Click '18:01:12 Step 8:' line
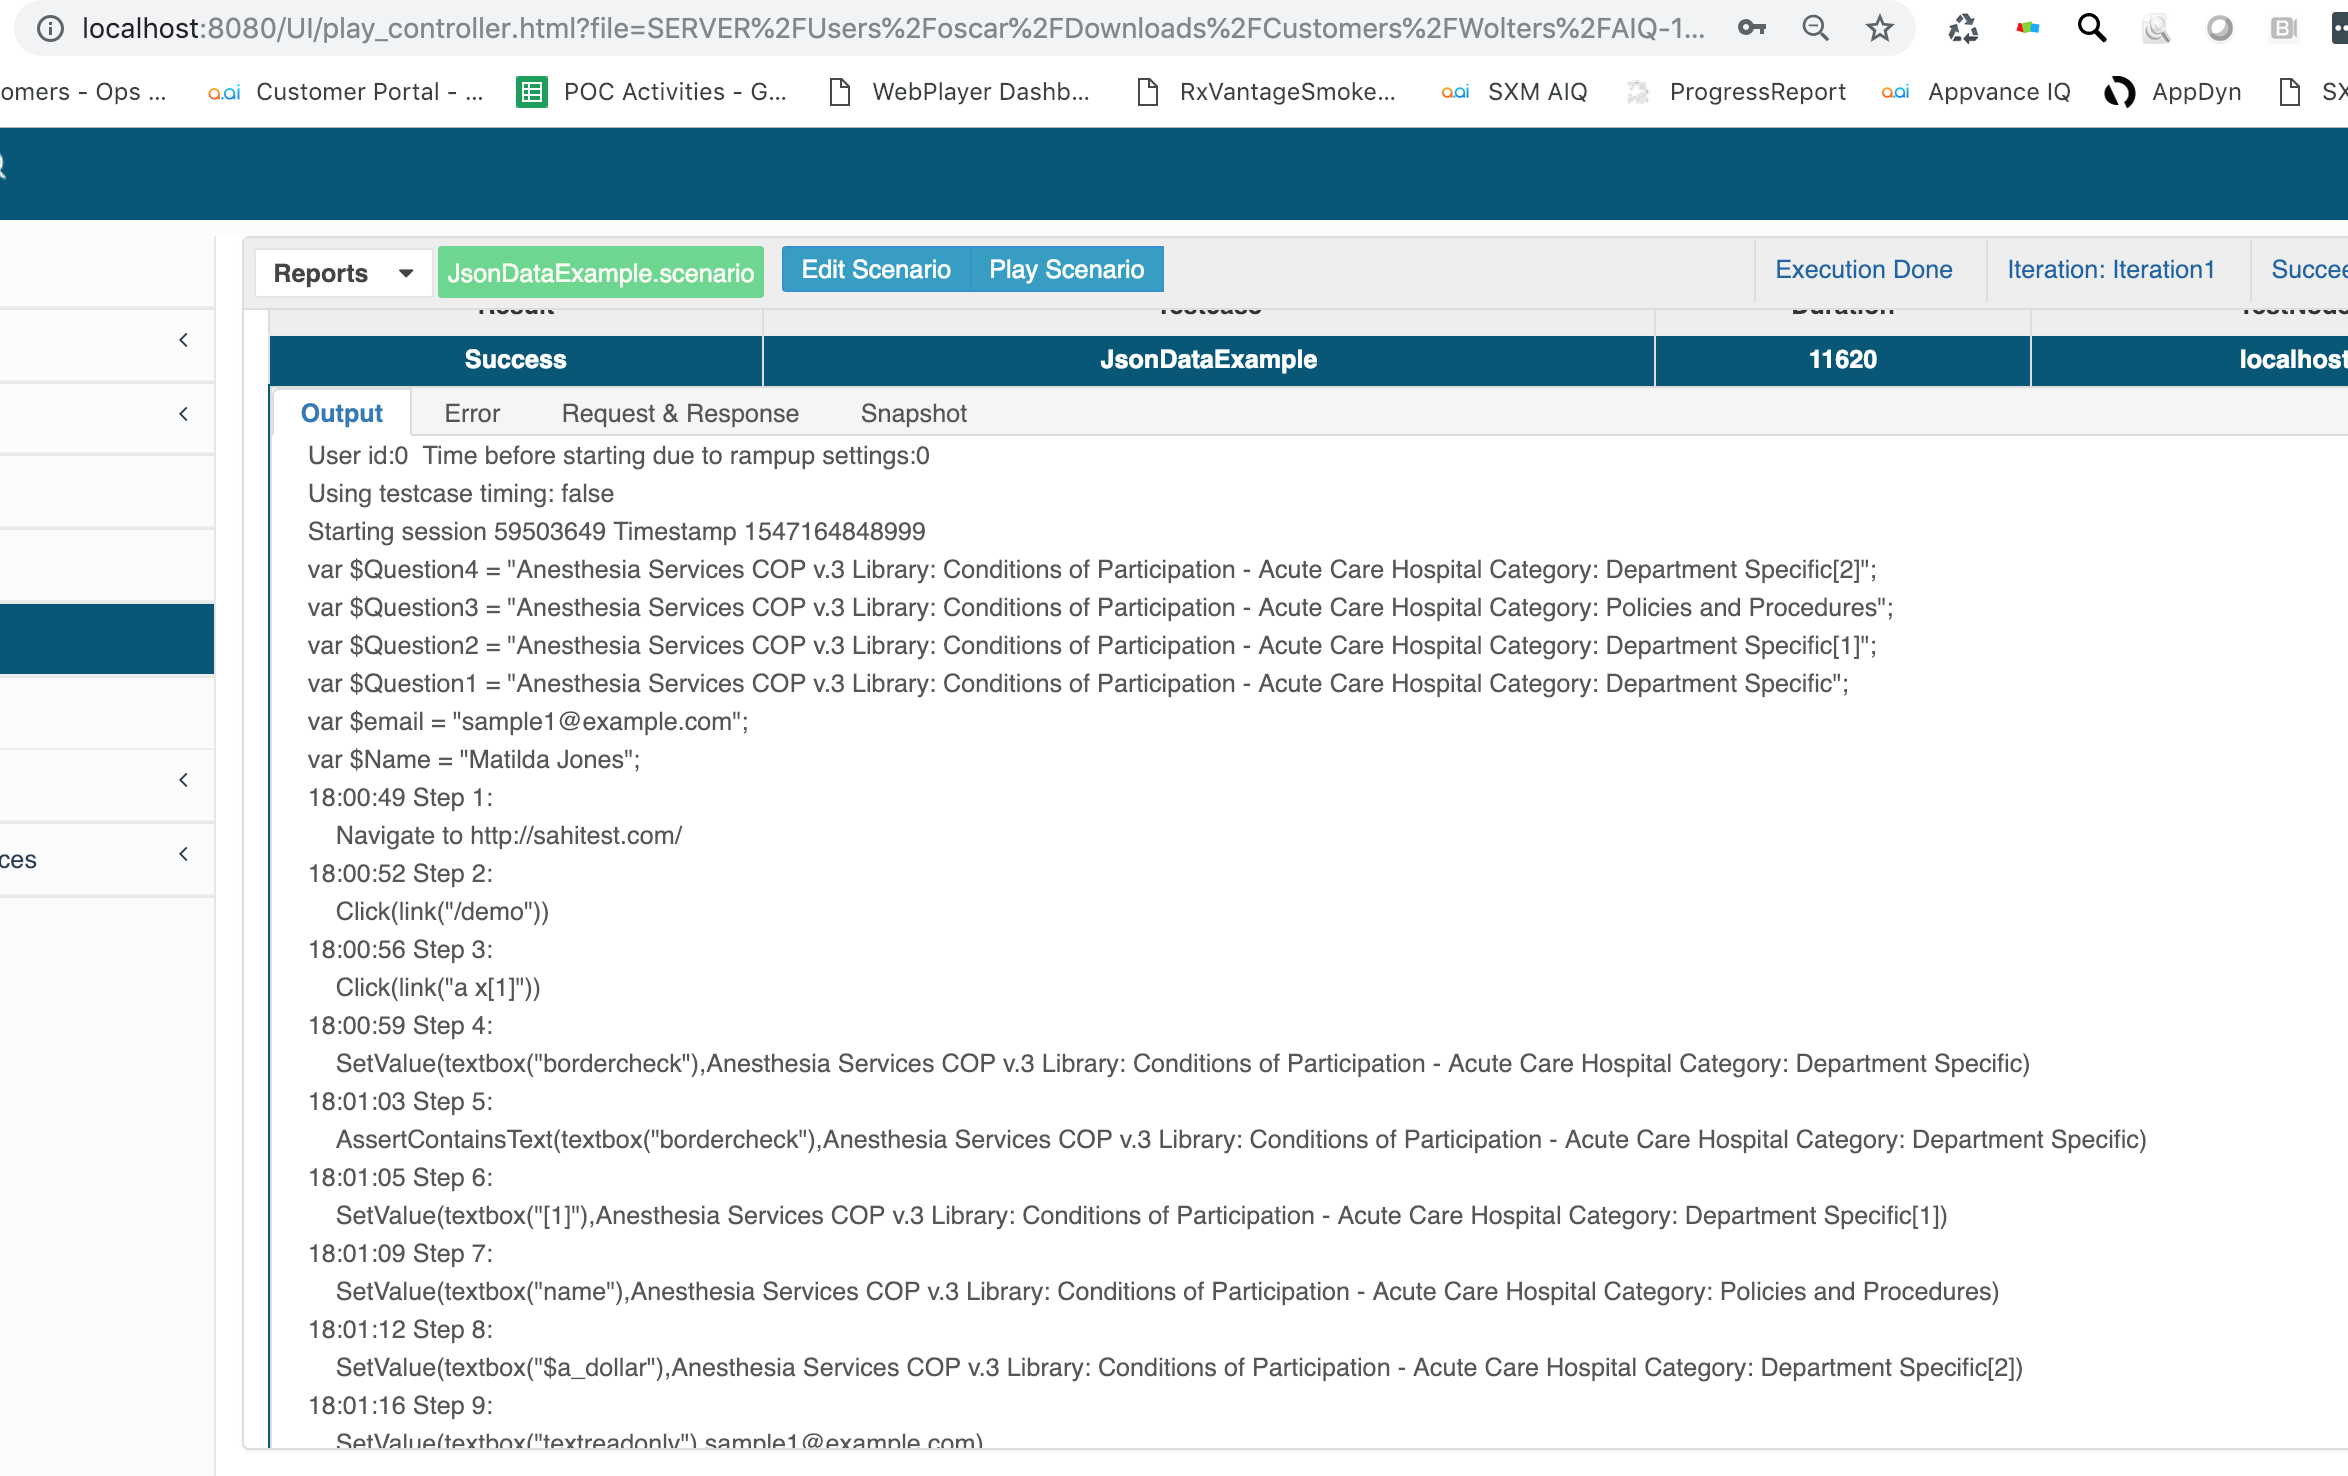 400,1330
